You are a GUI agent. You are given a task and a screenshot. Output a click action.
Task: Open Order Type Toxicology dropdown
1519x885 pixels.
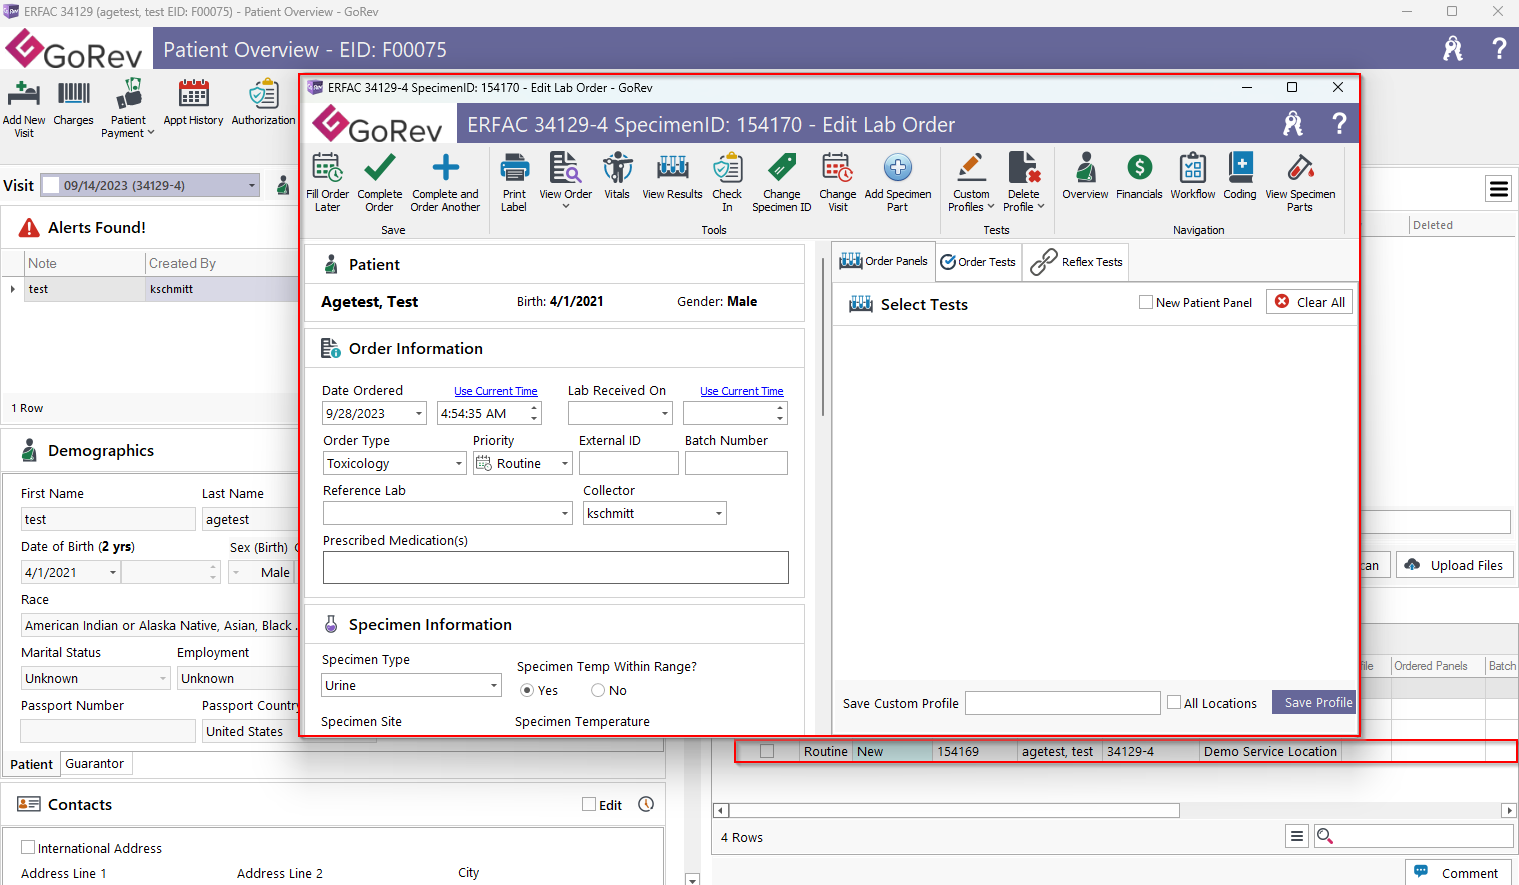tap(459, 463)
